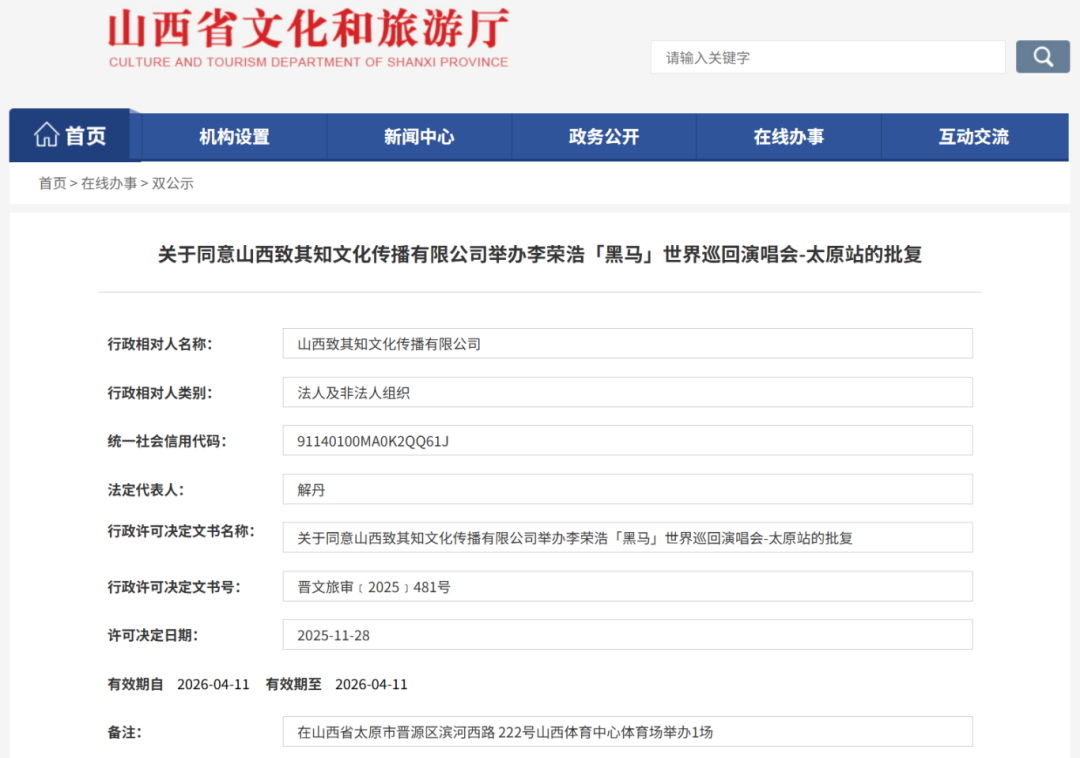This screenshot has height=758, width=1080.
Task: Click the magnifier search button
Action: pyautogui.click(x=1042, y=57)
